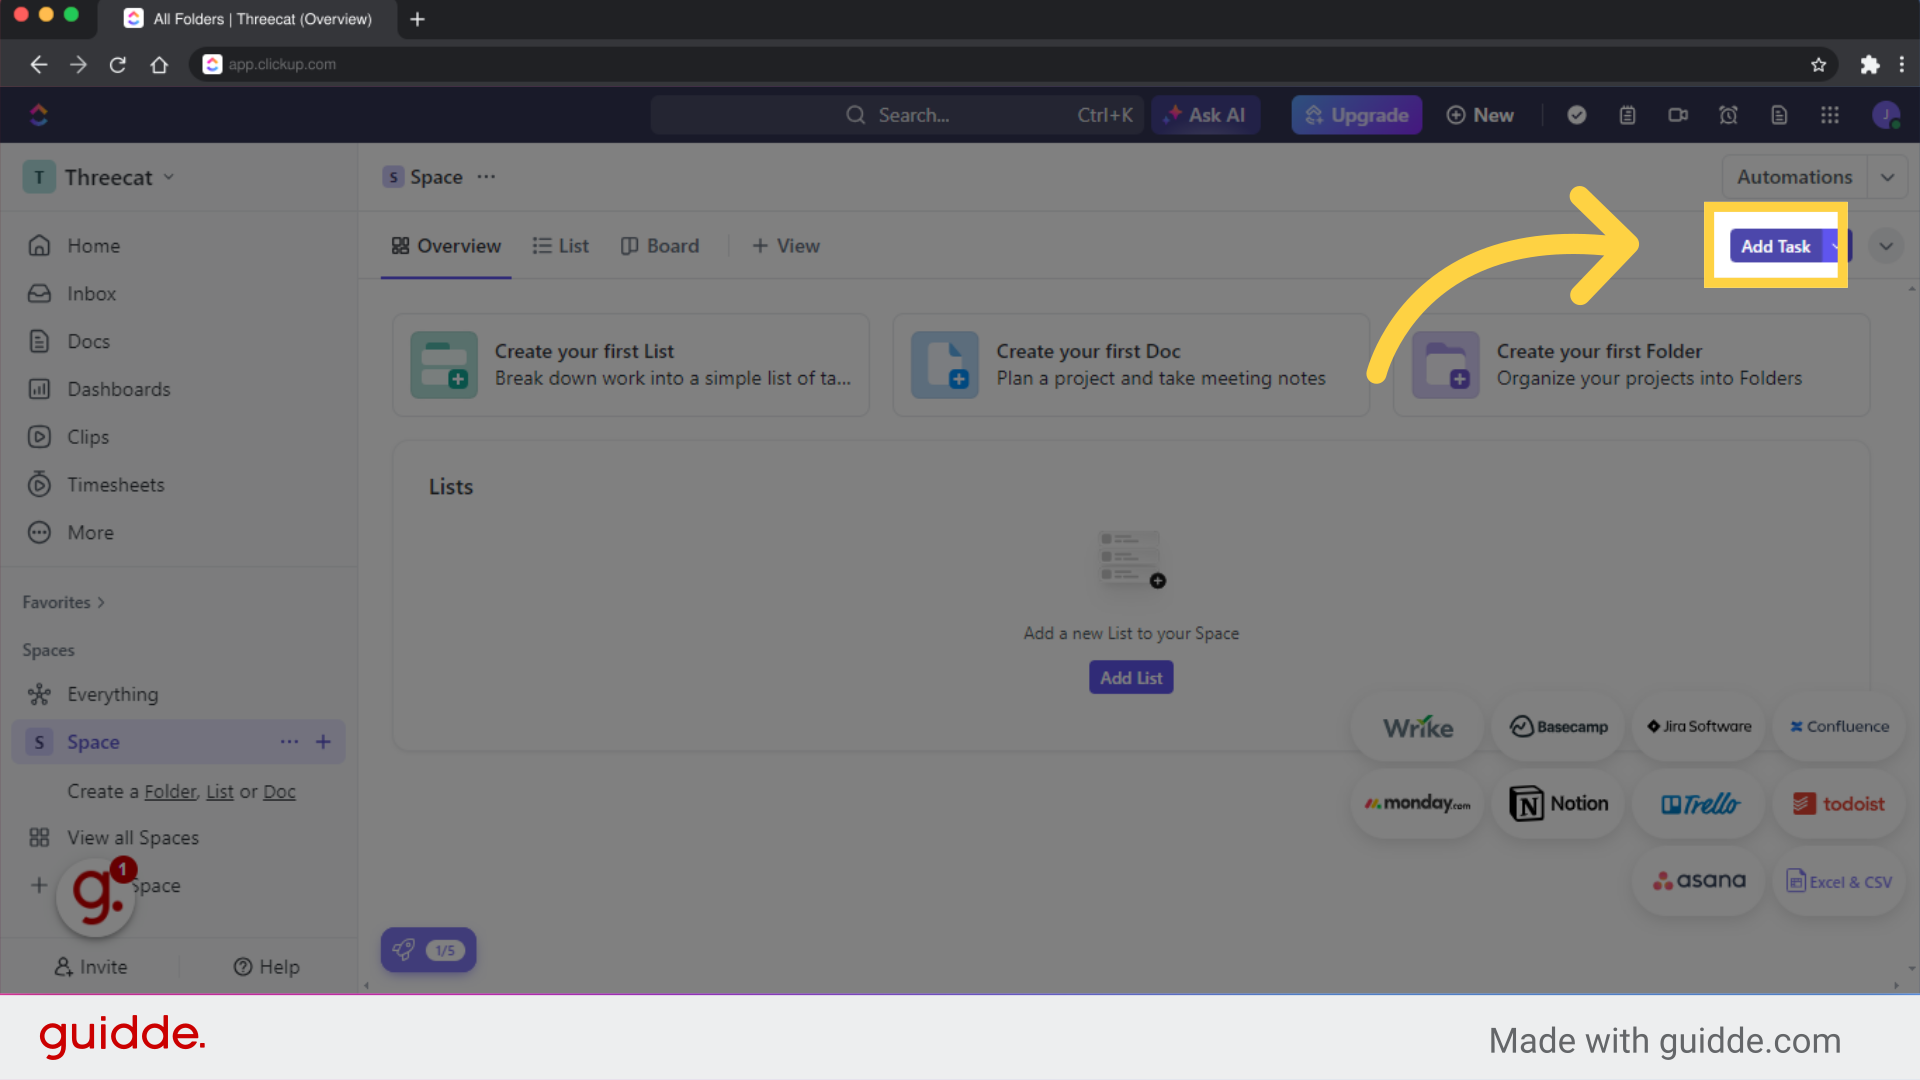
Task: Click the New create button
Action: point(1480,115)
